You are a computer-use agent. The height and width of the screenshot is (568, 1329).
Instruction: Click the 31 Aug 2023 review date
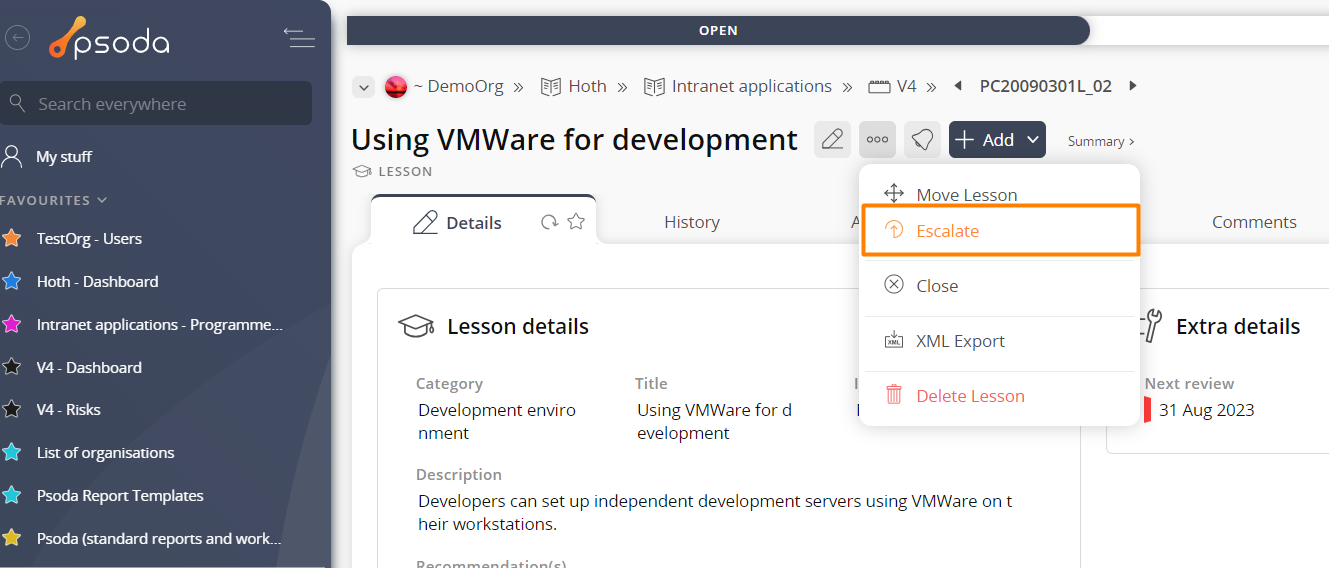tap(1206, 410)
